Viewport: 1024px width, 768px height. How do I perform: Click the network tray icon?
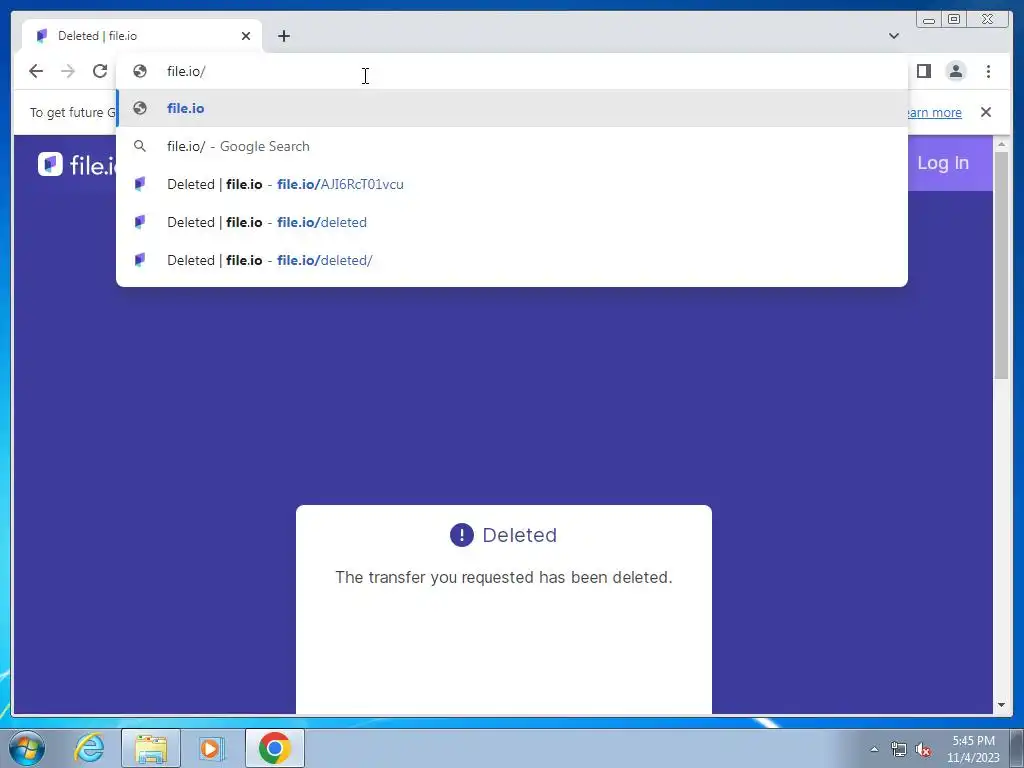click(x=899, y=749)
